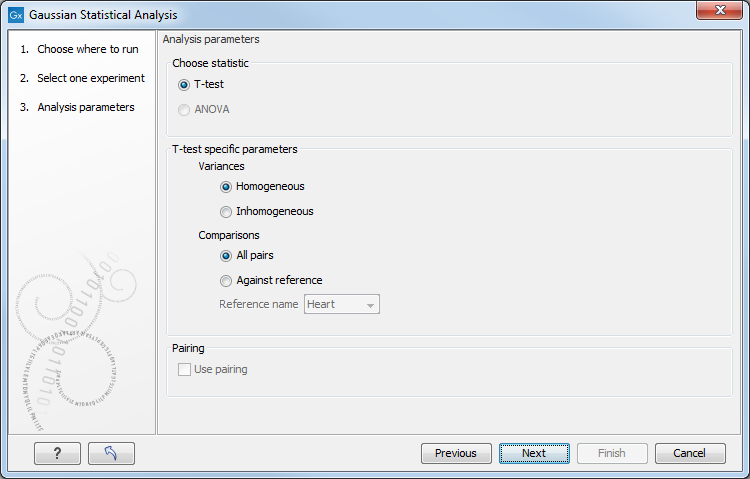Go to Choose where to run step

88,49
